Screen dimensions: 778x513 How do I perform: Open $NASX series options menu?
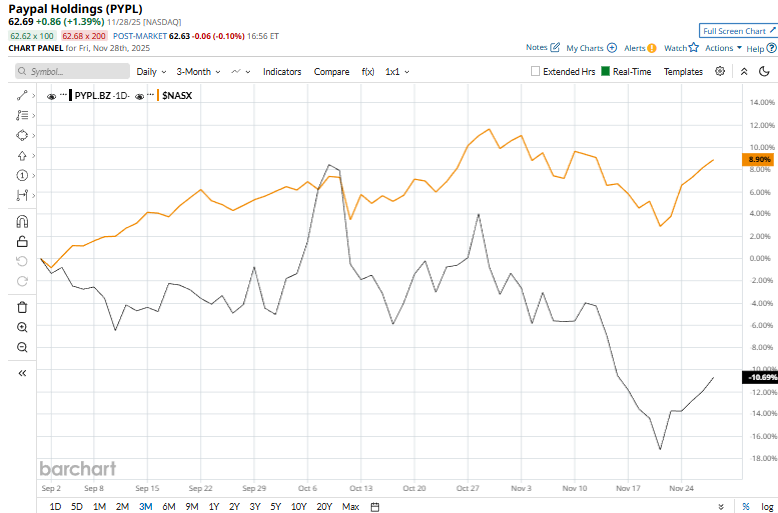pyautogui.click(x=151, y=95)
